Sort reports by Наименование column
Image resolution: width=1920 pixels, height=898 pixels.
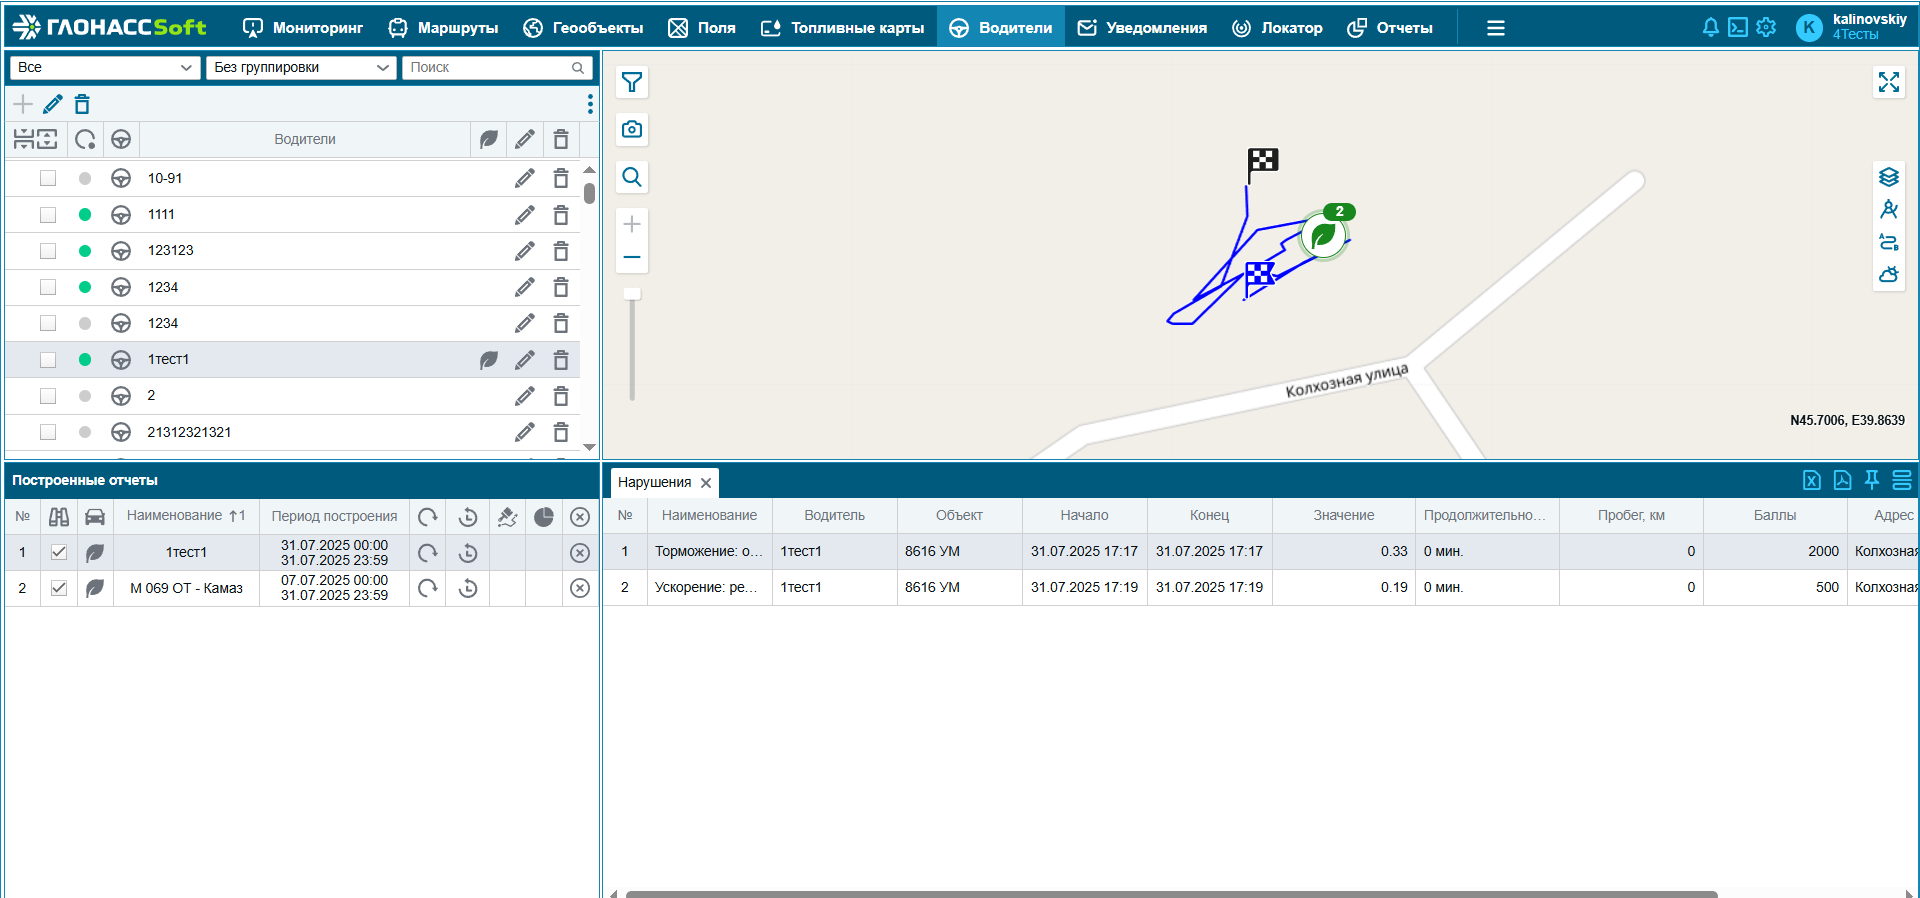(185, 516)
